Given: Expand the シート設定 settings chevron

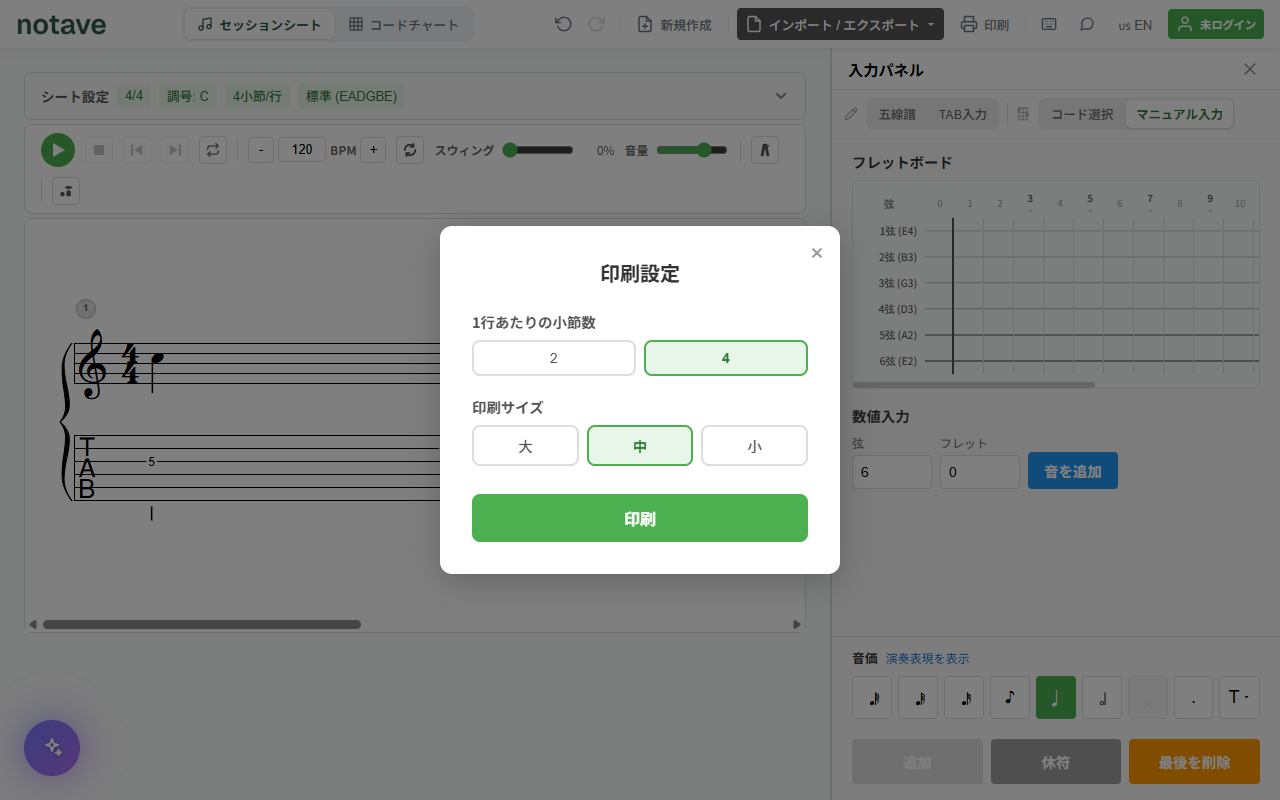Looking at the screenshot, I should coord(781,96).
